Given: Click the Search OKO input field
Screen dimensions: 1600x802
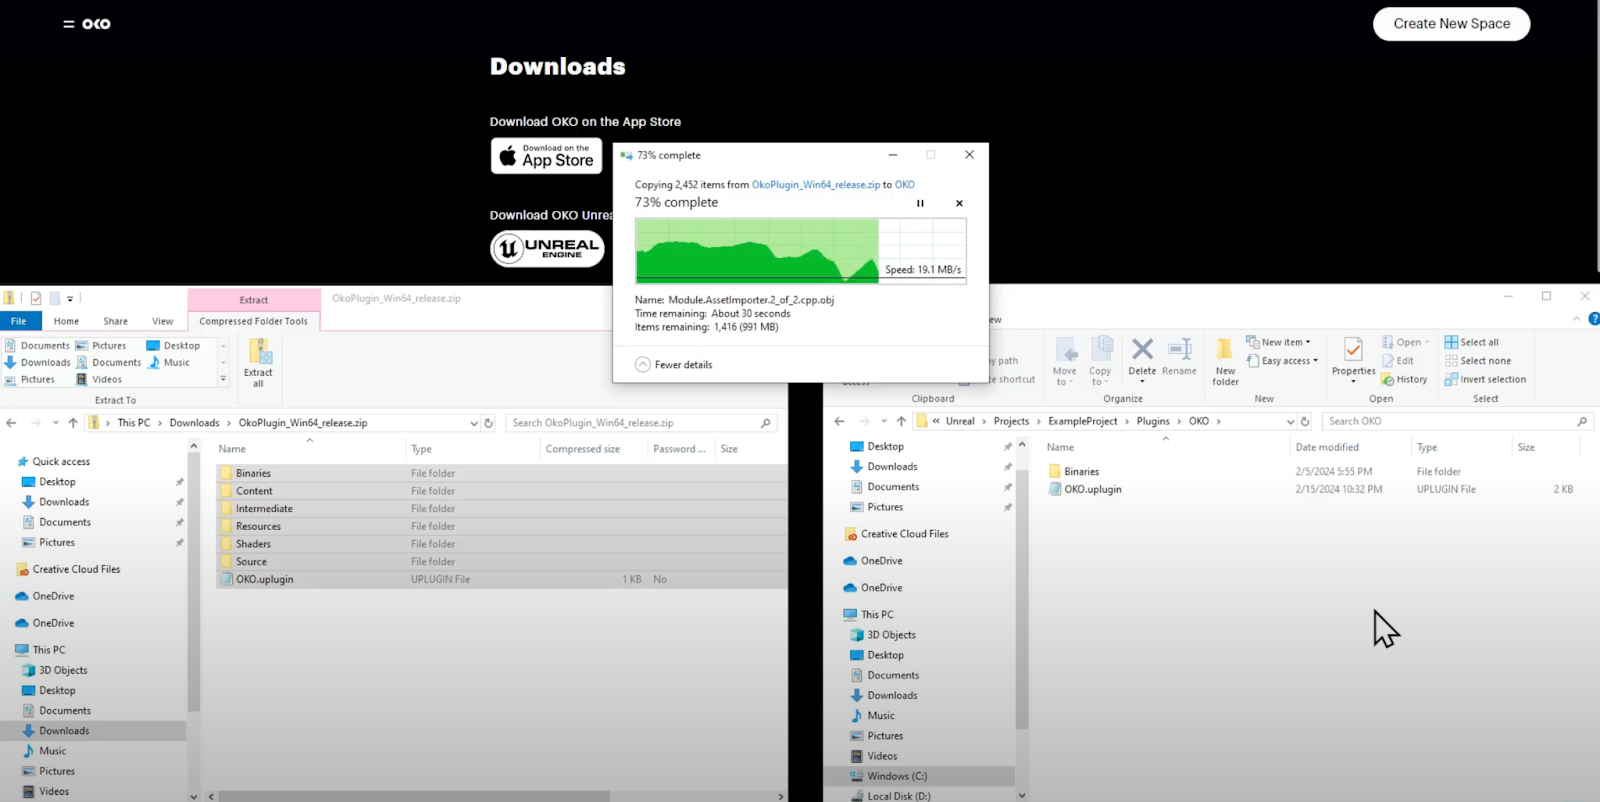Looking at the screenshot, I should (1450, 422).
